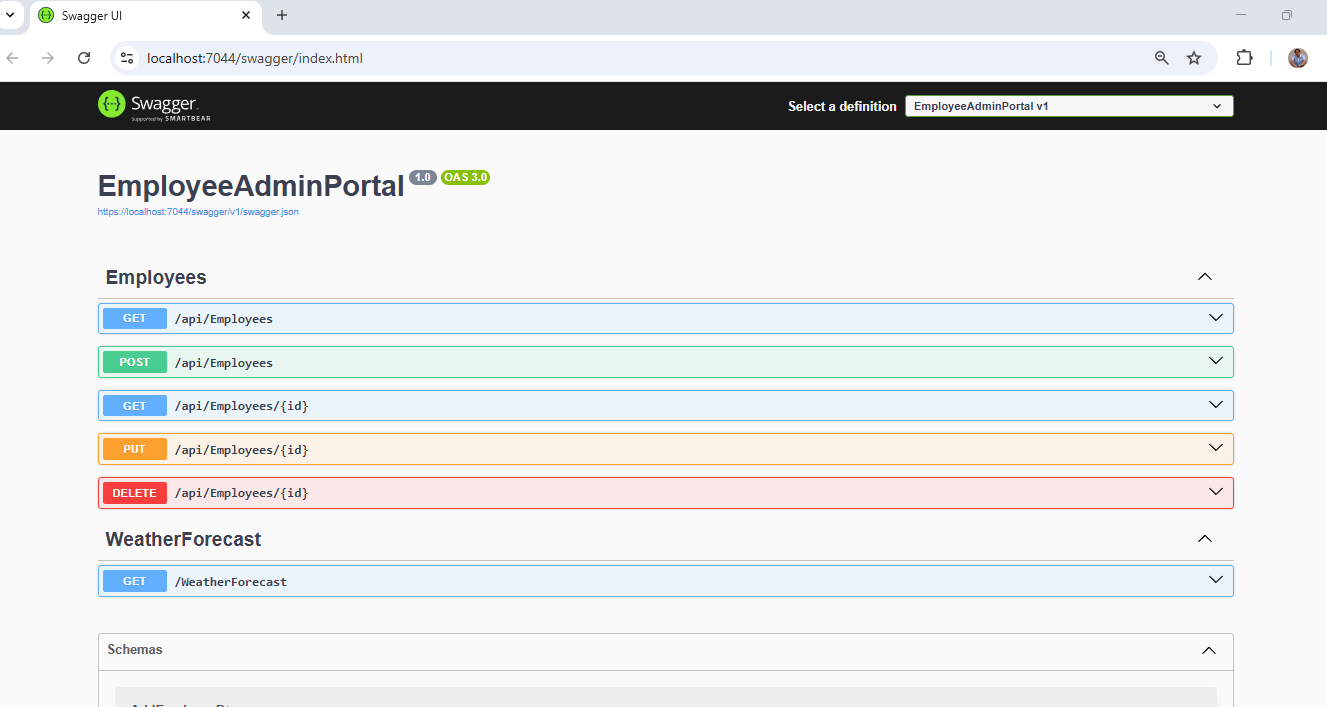Open the browser extensions puzzle icon

1244,58
